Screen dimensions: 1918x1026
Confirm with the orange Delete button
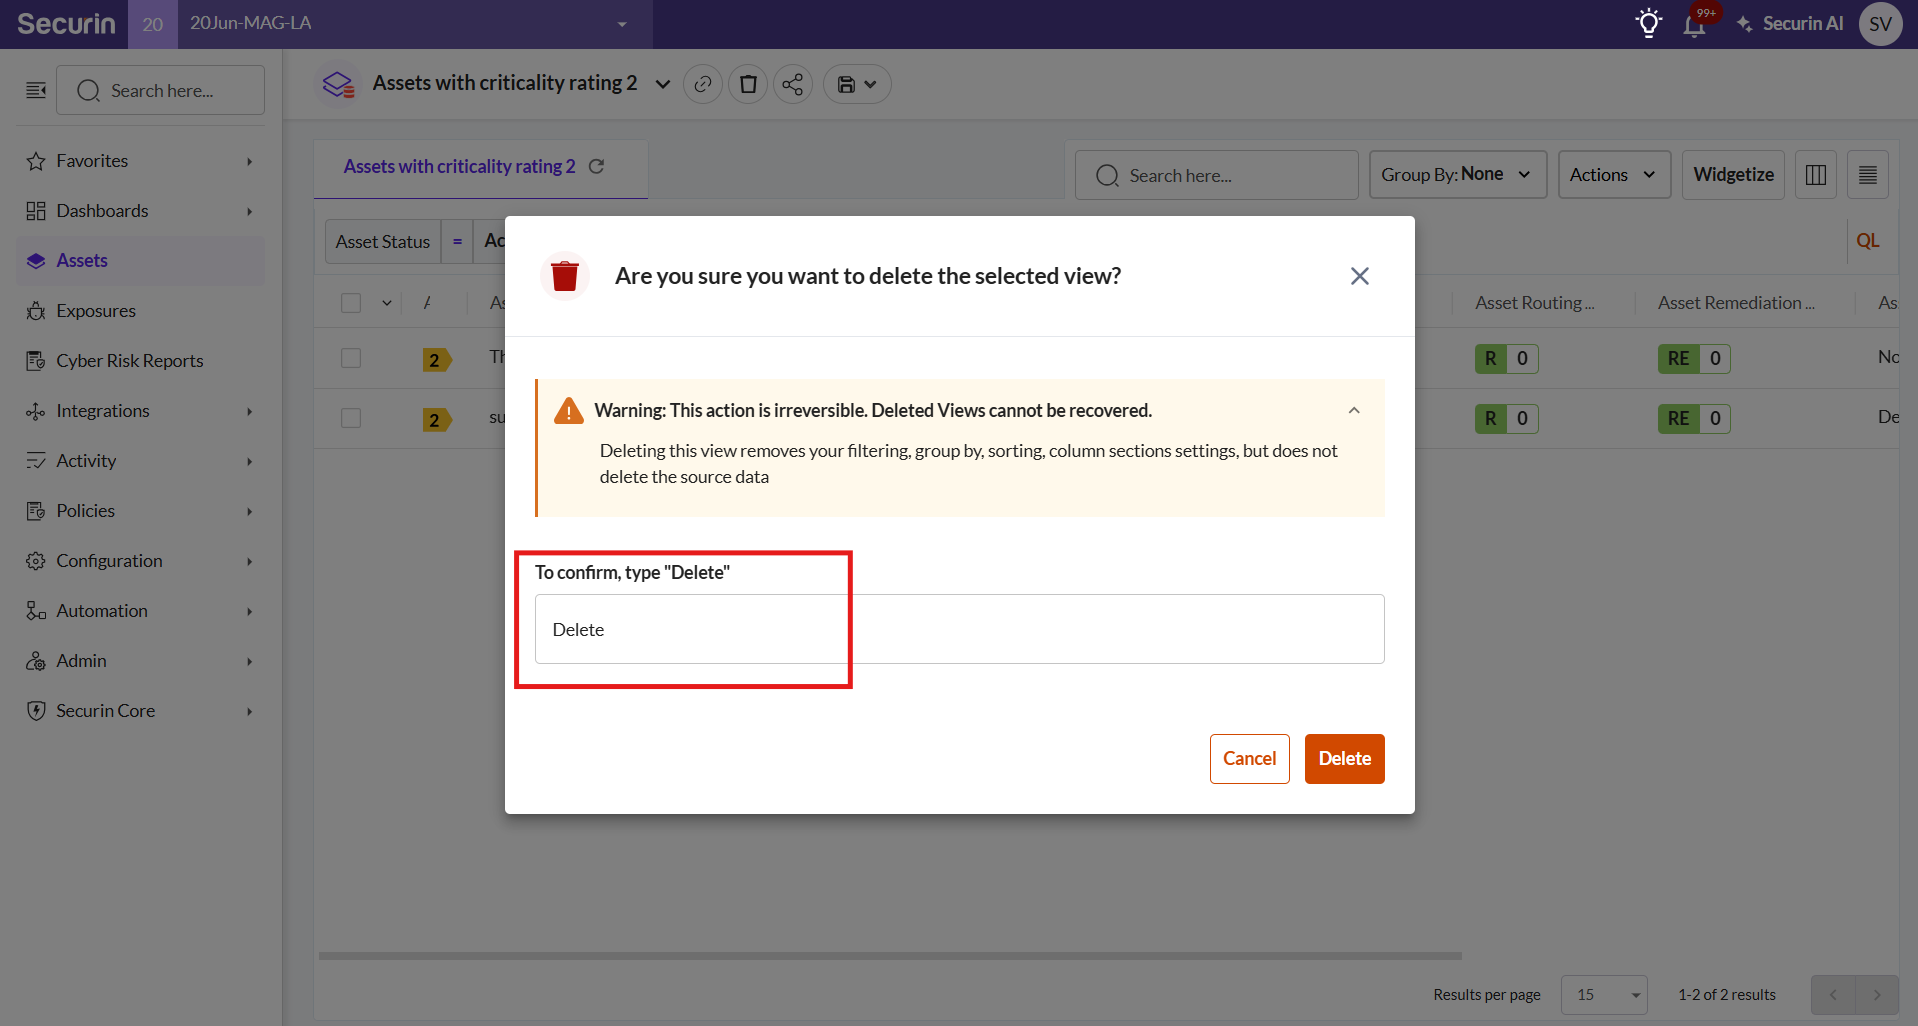pyautogui.click(x=1345, y=759)
